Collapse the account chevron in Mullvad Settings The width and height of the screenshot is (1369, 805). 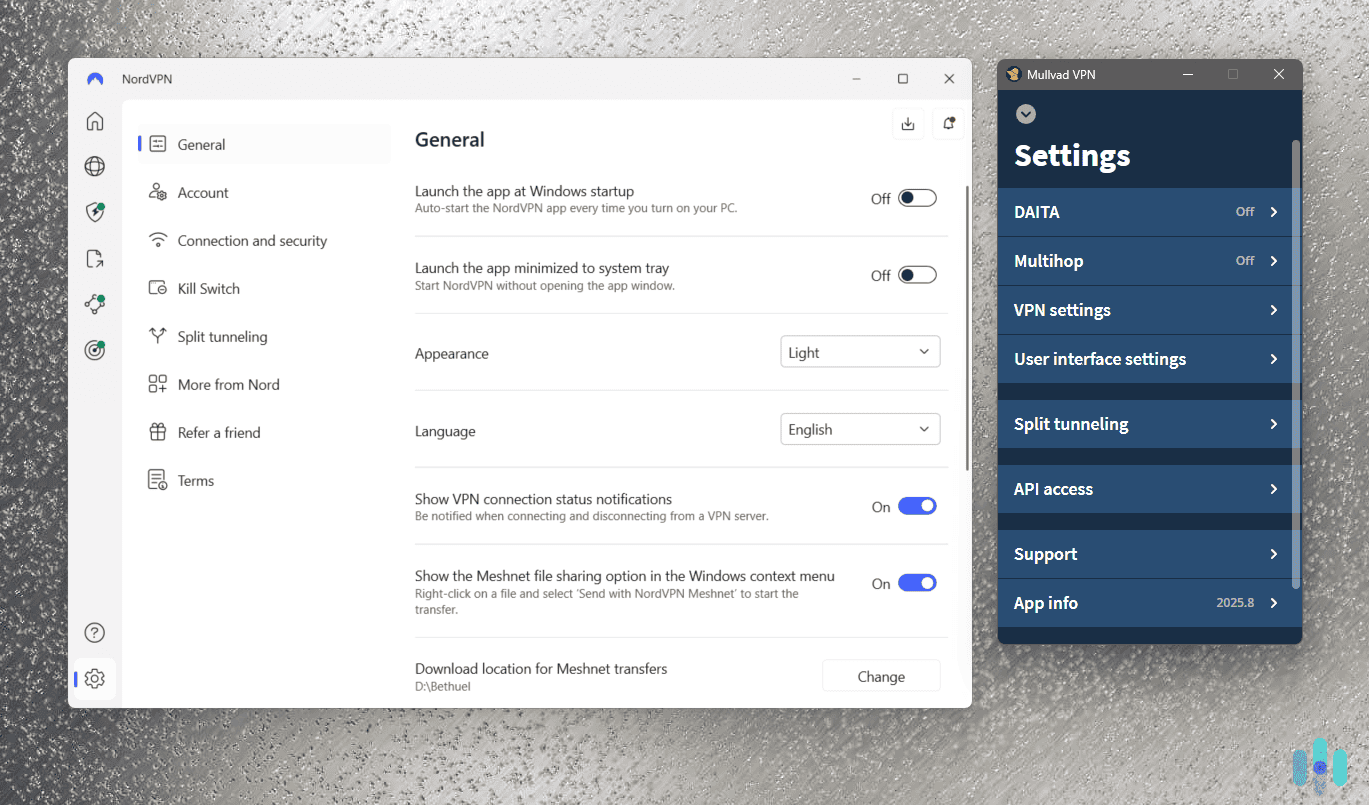[1026, 114]
